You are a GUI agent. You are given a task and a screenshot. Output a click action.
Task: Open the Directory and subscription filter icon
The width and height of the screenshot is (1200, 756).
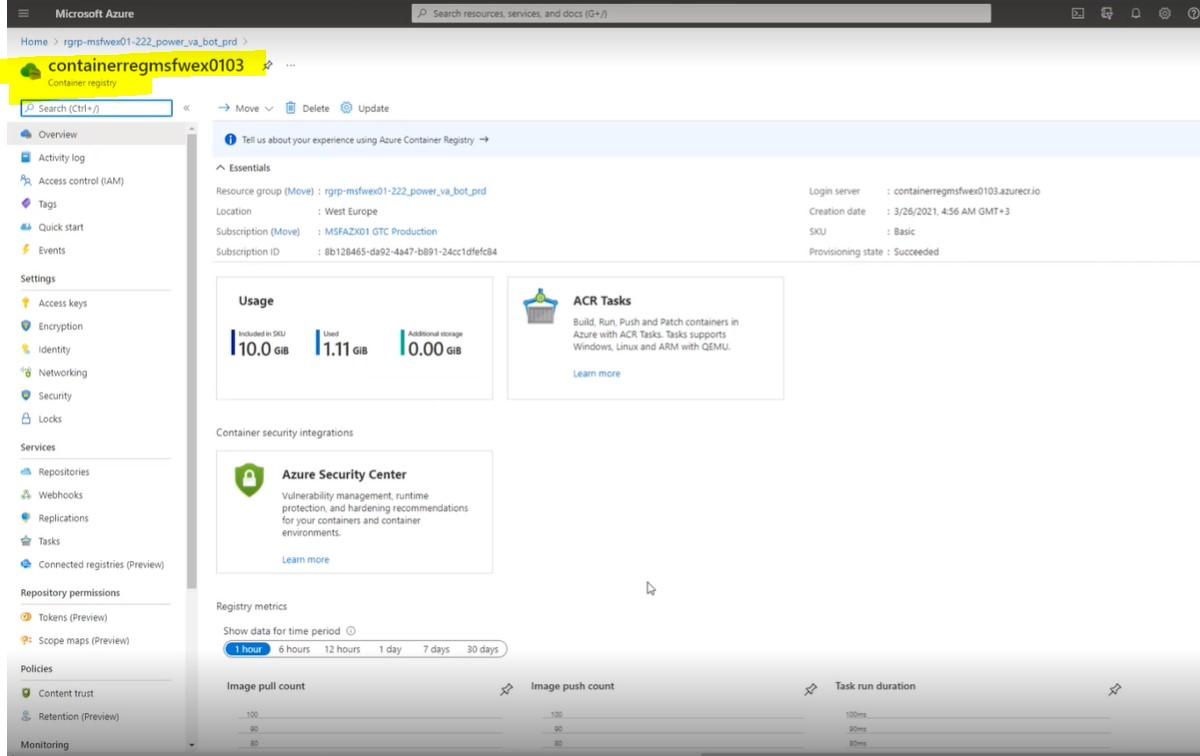click(1107, 14)
